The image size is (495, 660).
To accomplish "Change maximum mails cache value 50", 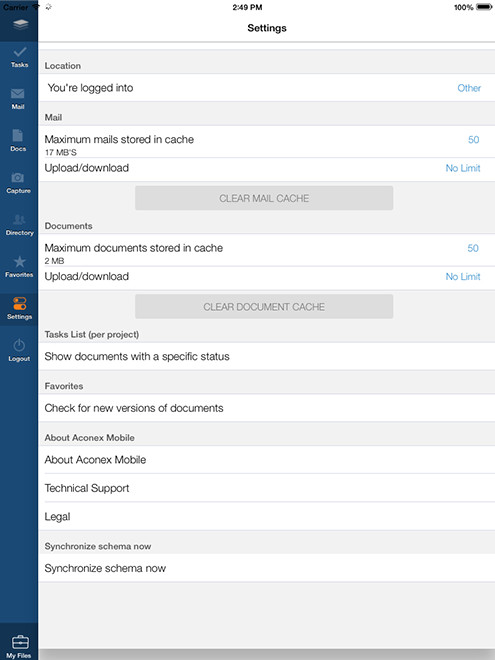I will [474, 140].
